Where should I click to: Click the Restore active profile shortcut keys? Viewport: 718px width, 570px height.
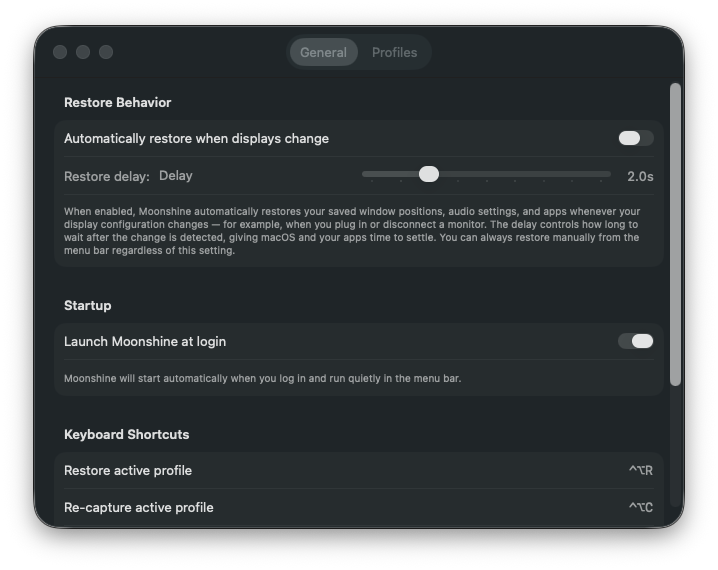click(x=640, y=471)
